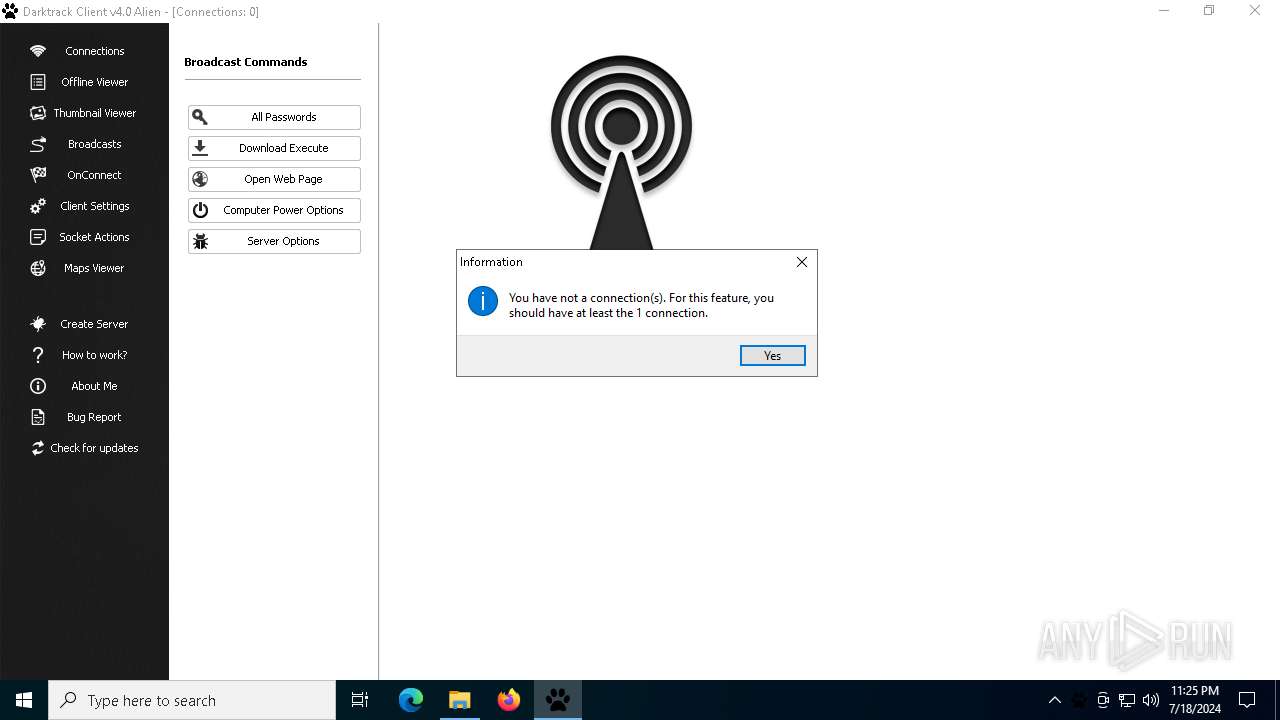Click the How to work question icon
1280x720 pixels.
pyautogui.click(x=38, y=355)
